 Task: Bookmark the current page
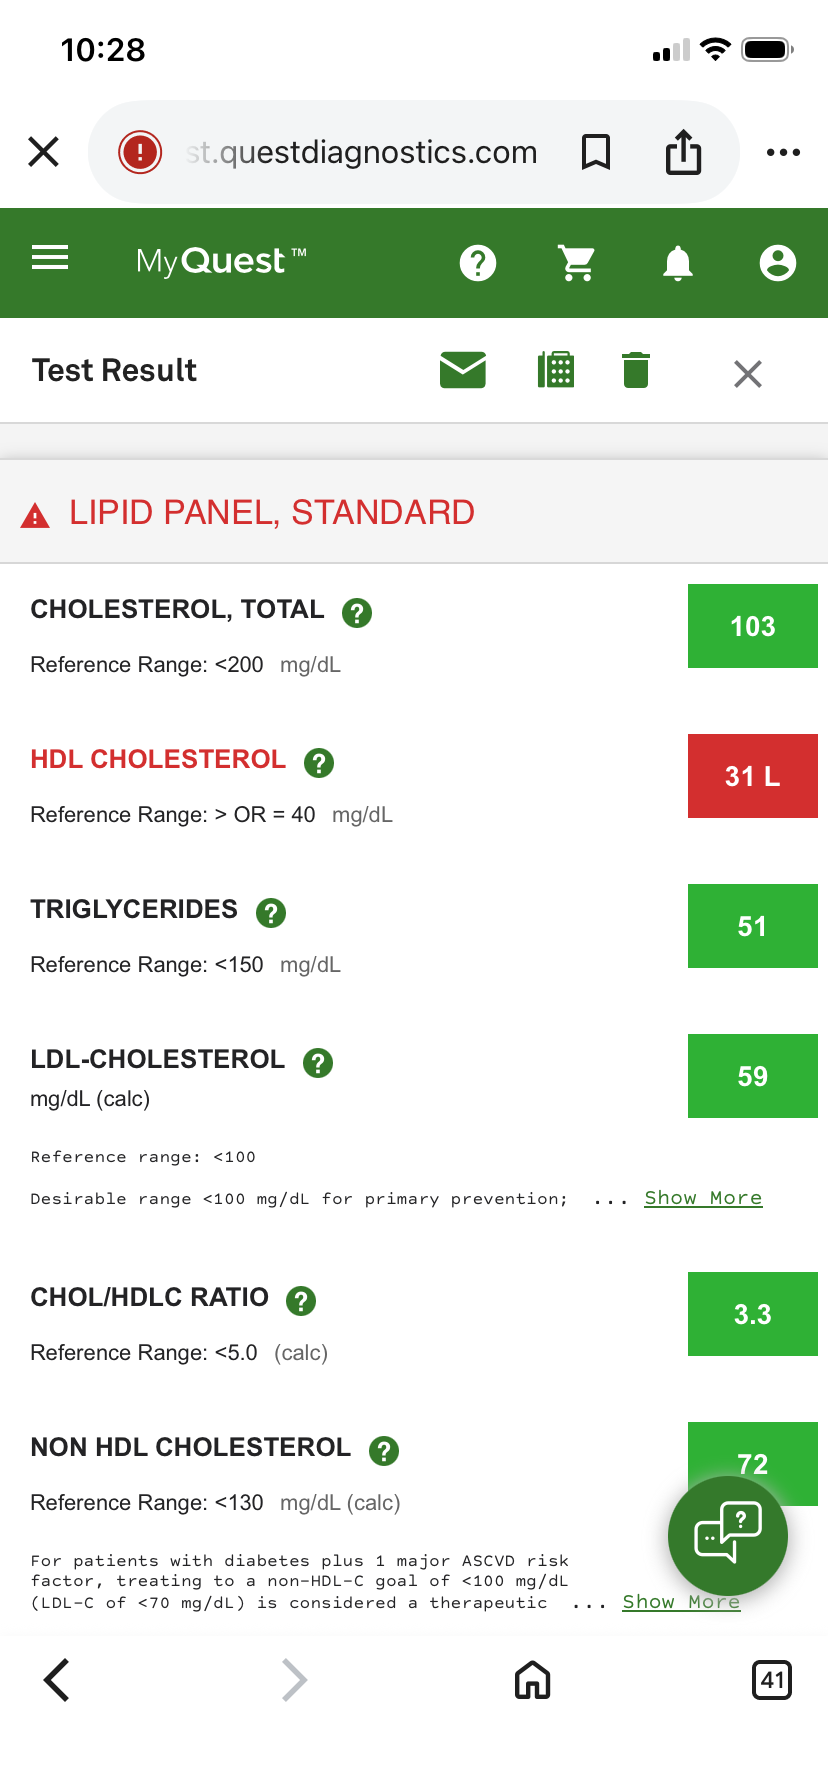pos(596,153)
